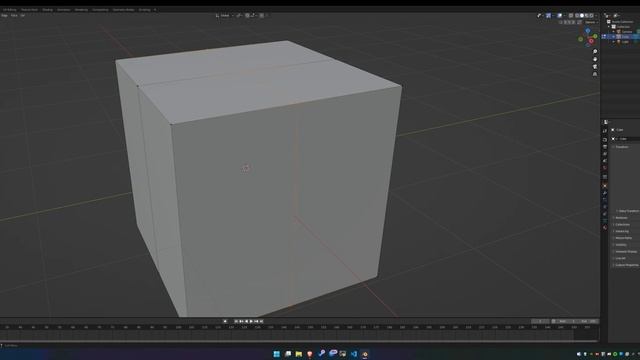This screenshot has width=640, height=360.
Task: Open the Modifiers wrench properties tab
Action: 605,192
